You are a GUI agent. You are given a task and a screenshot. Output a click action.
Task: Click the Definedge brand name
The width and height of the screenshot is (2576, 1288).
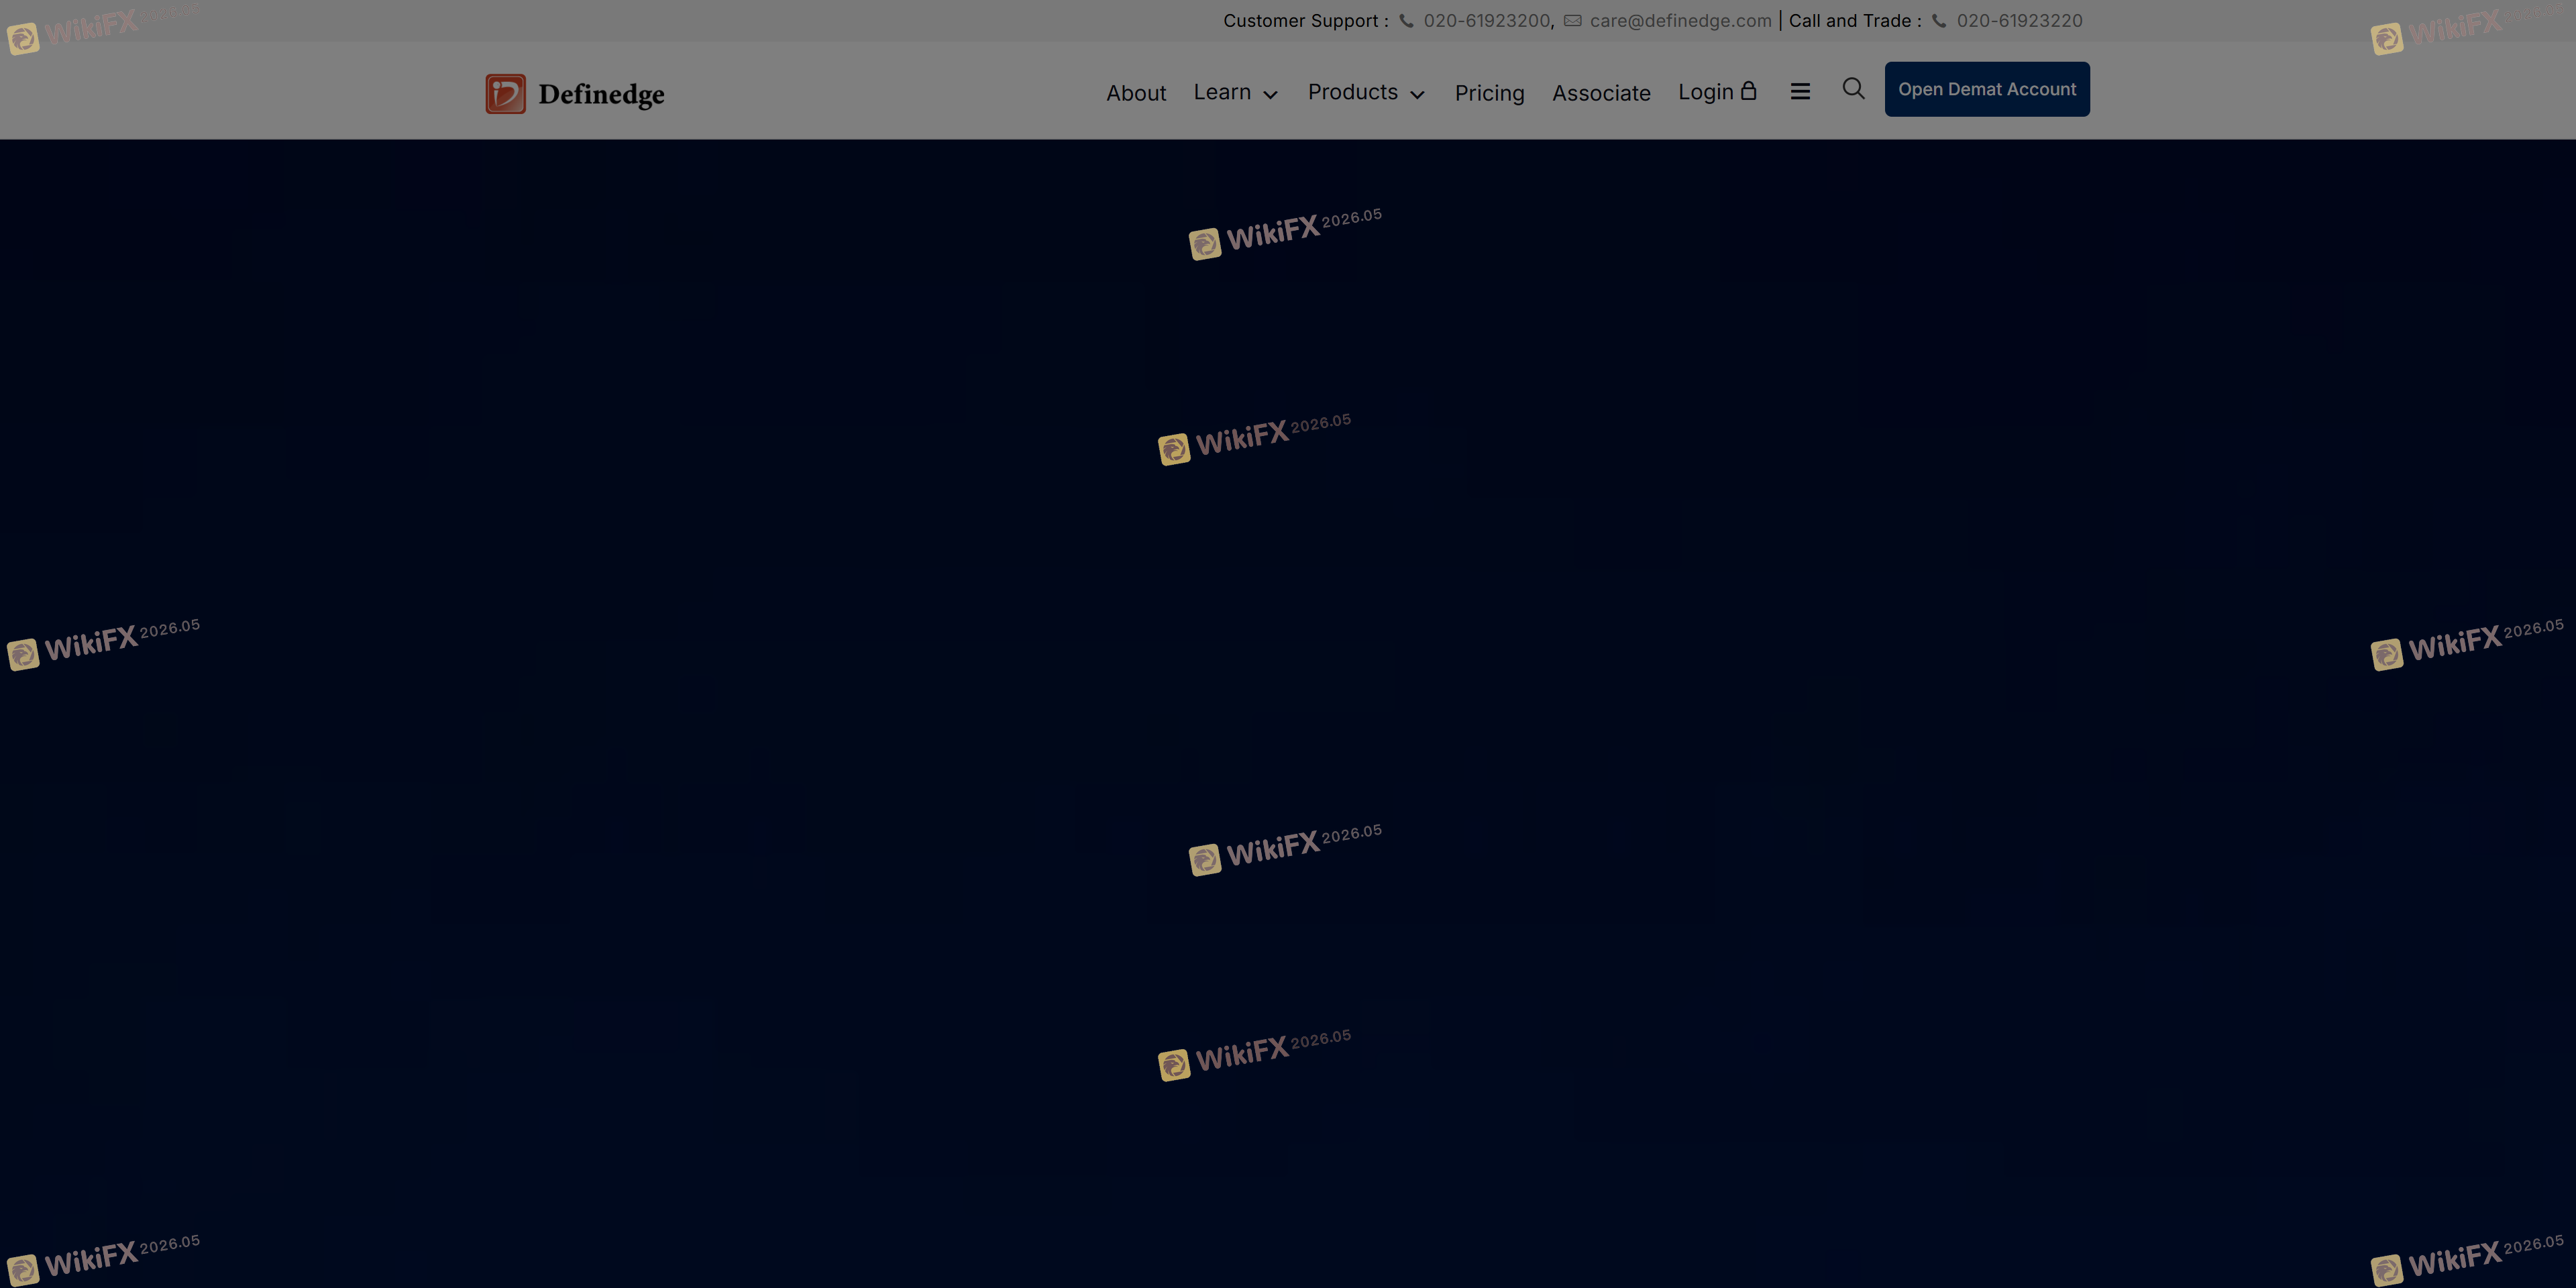coord(601,95)
